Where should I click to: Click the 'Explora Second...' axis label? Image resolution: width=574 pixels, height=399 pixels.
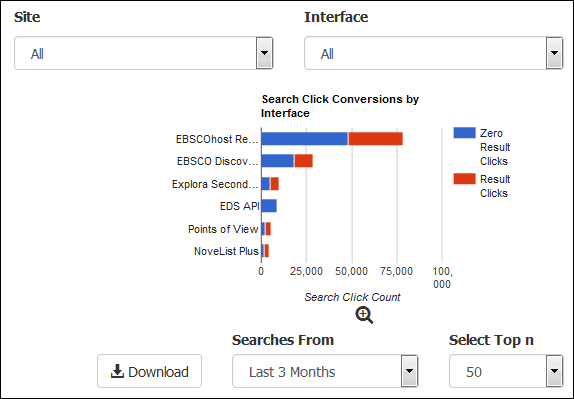[x=215, y=184]
